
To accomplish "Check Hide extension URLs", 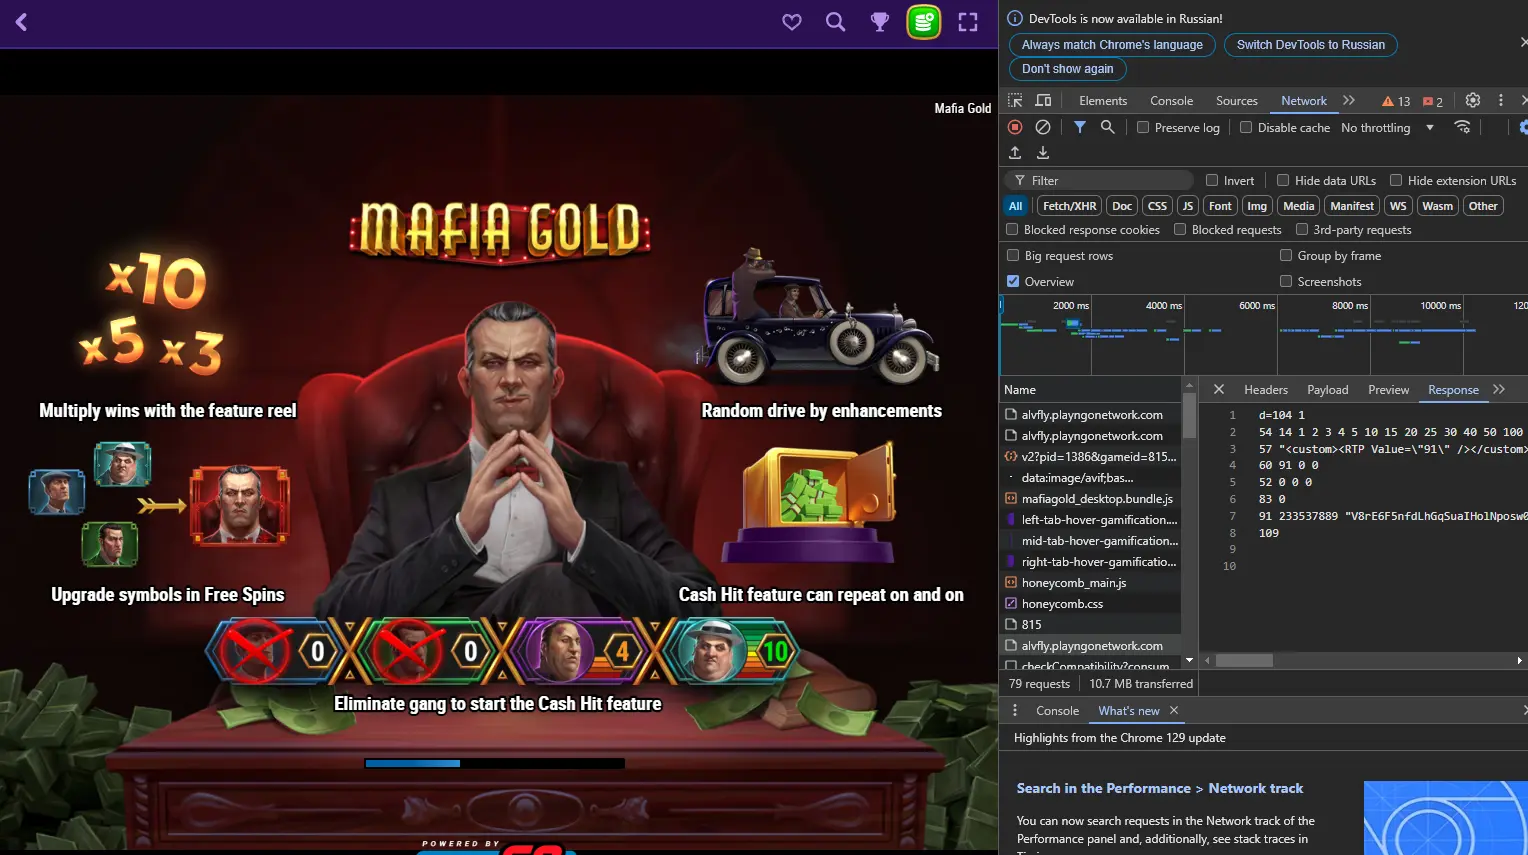I will [1396, 180].
